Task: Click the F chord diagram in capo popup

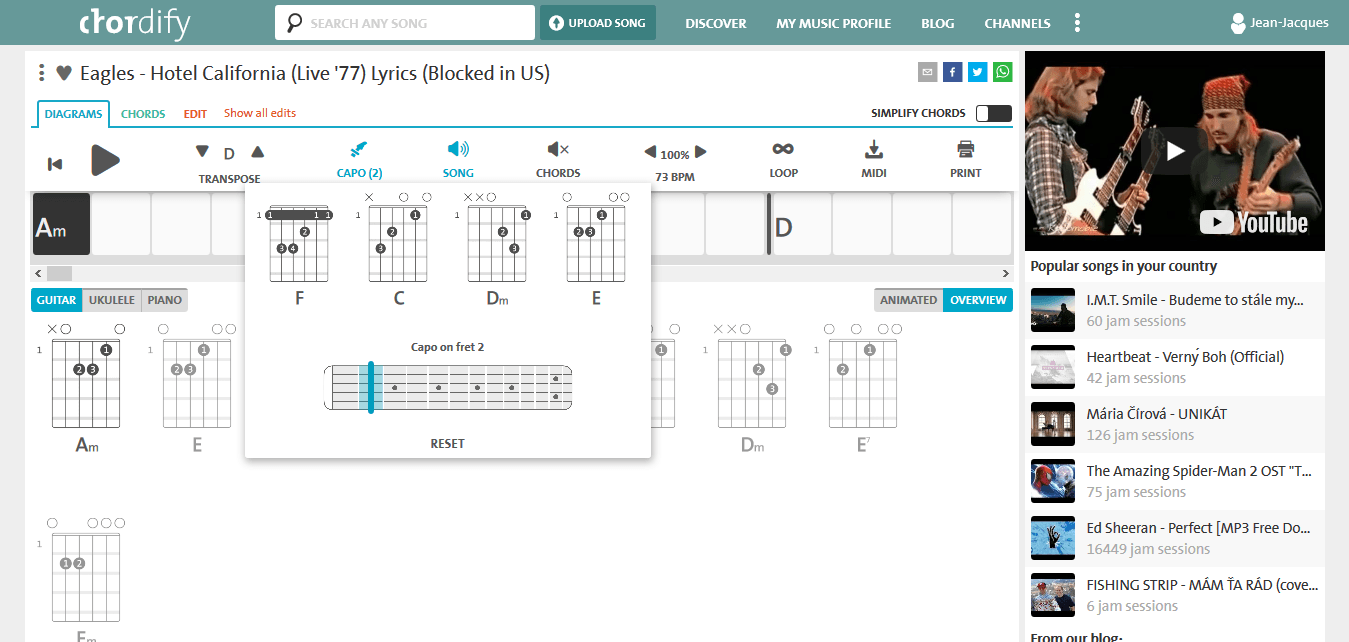Action: coord(299,249)
